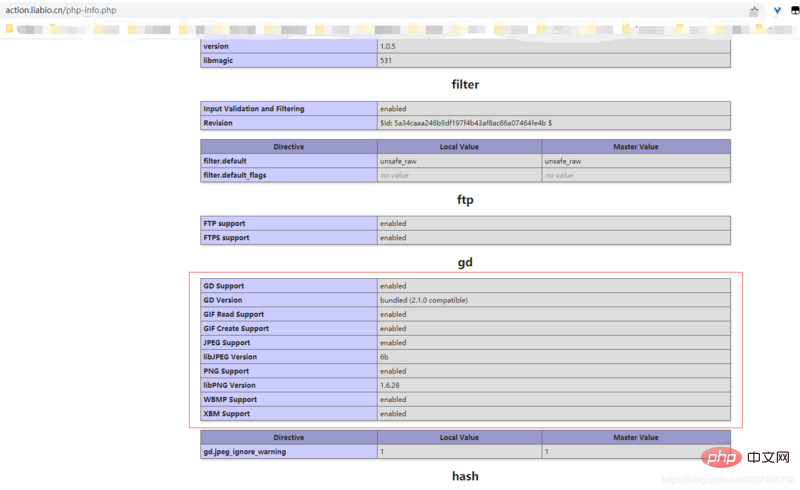Click the black extension icon at far right
This screenshot has height=490, width=800.
coord(793,11)
